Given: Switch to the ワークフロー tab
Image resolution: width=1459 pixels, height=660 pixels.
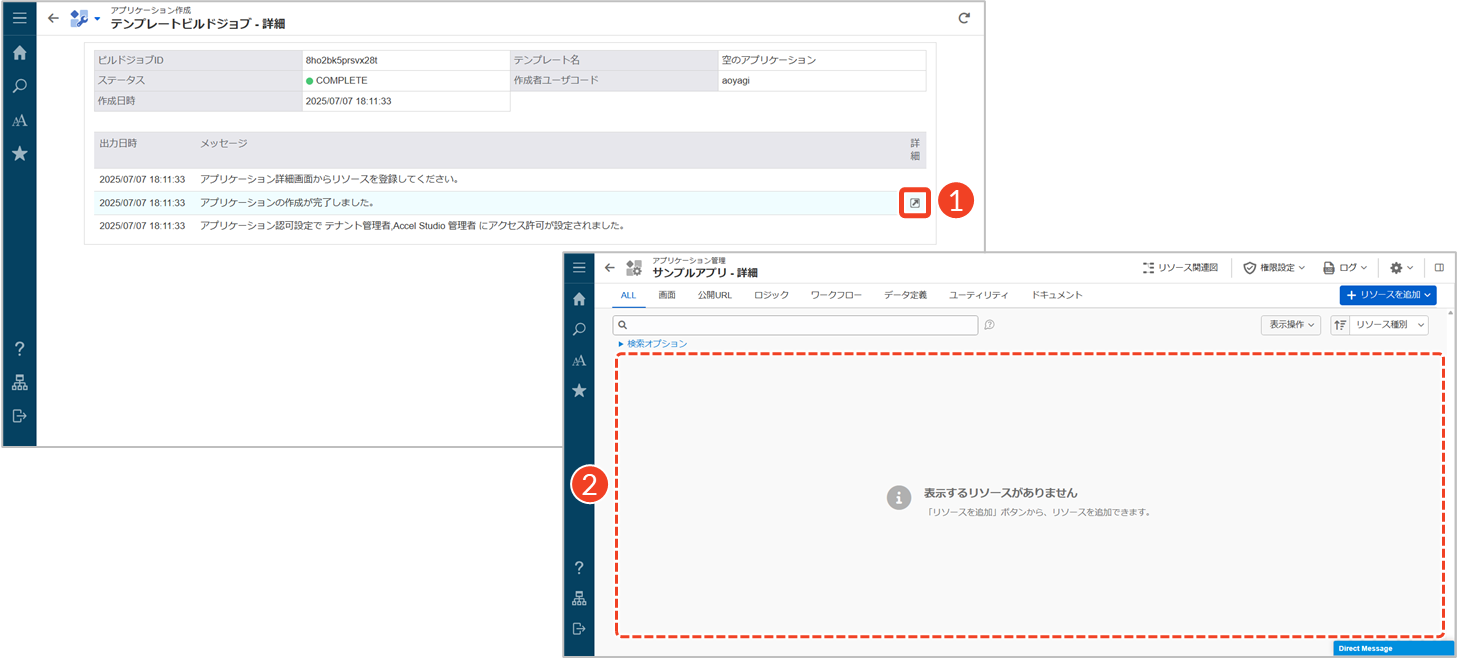Looking at the screenshot, I should coord(836,295).
